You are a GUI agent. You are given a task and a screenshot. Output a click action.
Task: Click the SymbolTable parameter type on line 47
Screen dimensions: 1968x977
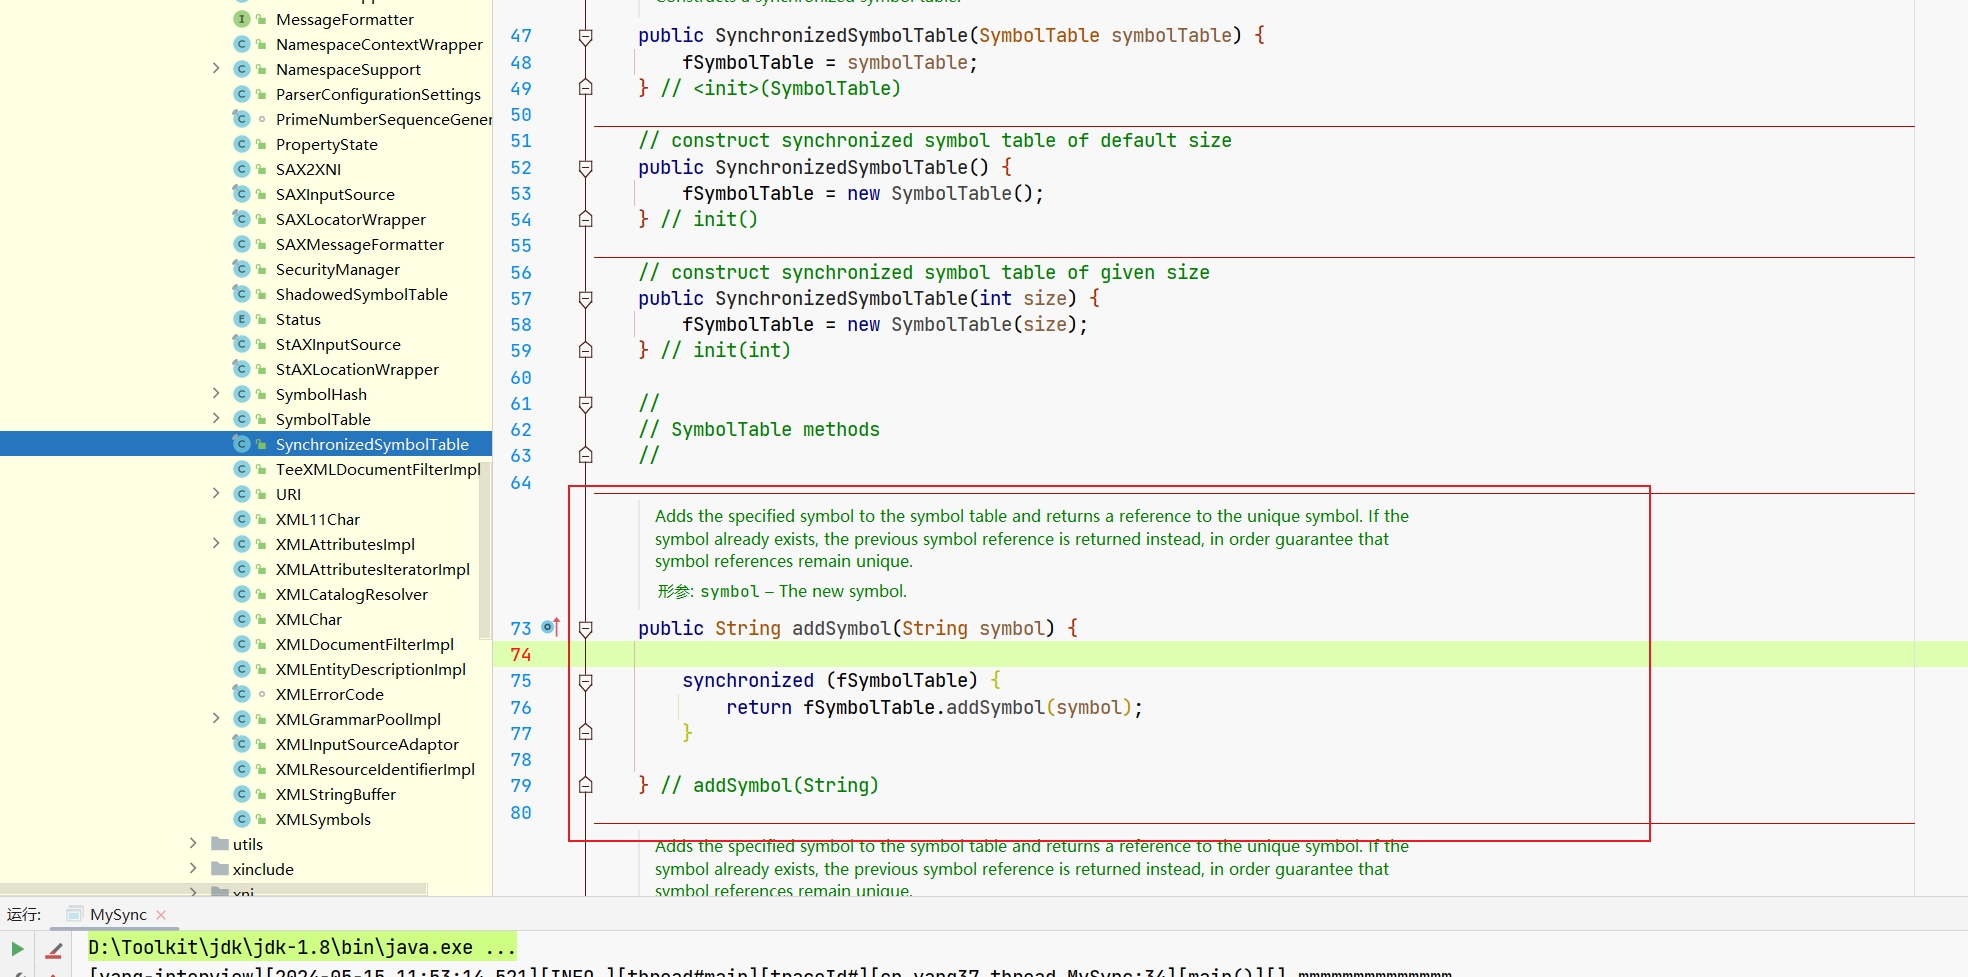click(1039, 35)
